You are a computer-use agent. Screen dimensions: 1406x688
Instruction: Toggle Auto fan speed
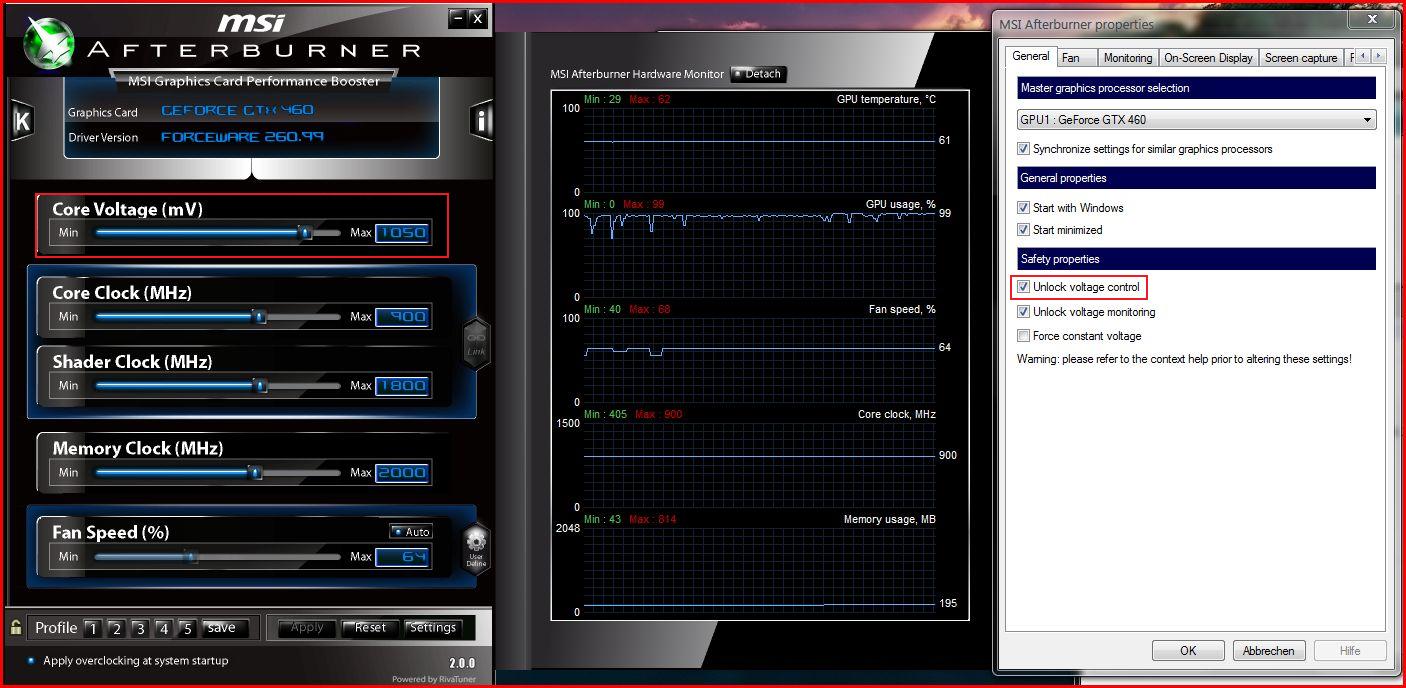411,532
